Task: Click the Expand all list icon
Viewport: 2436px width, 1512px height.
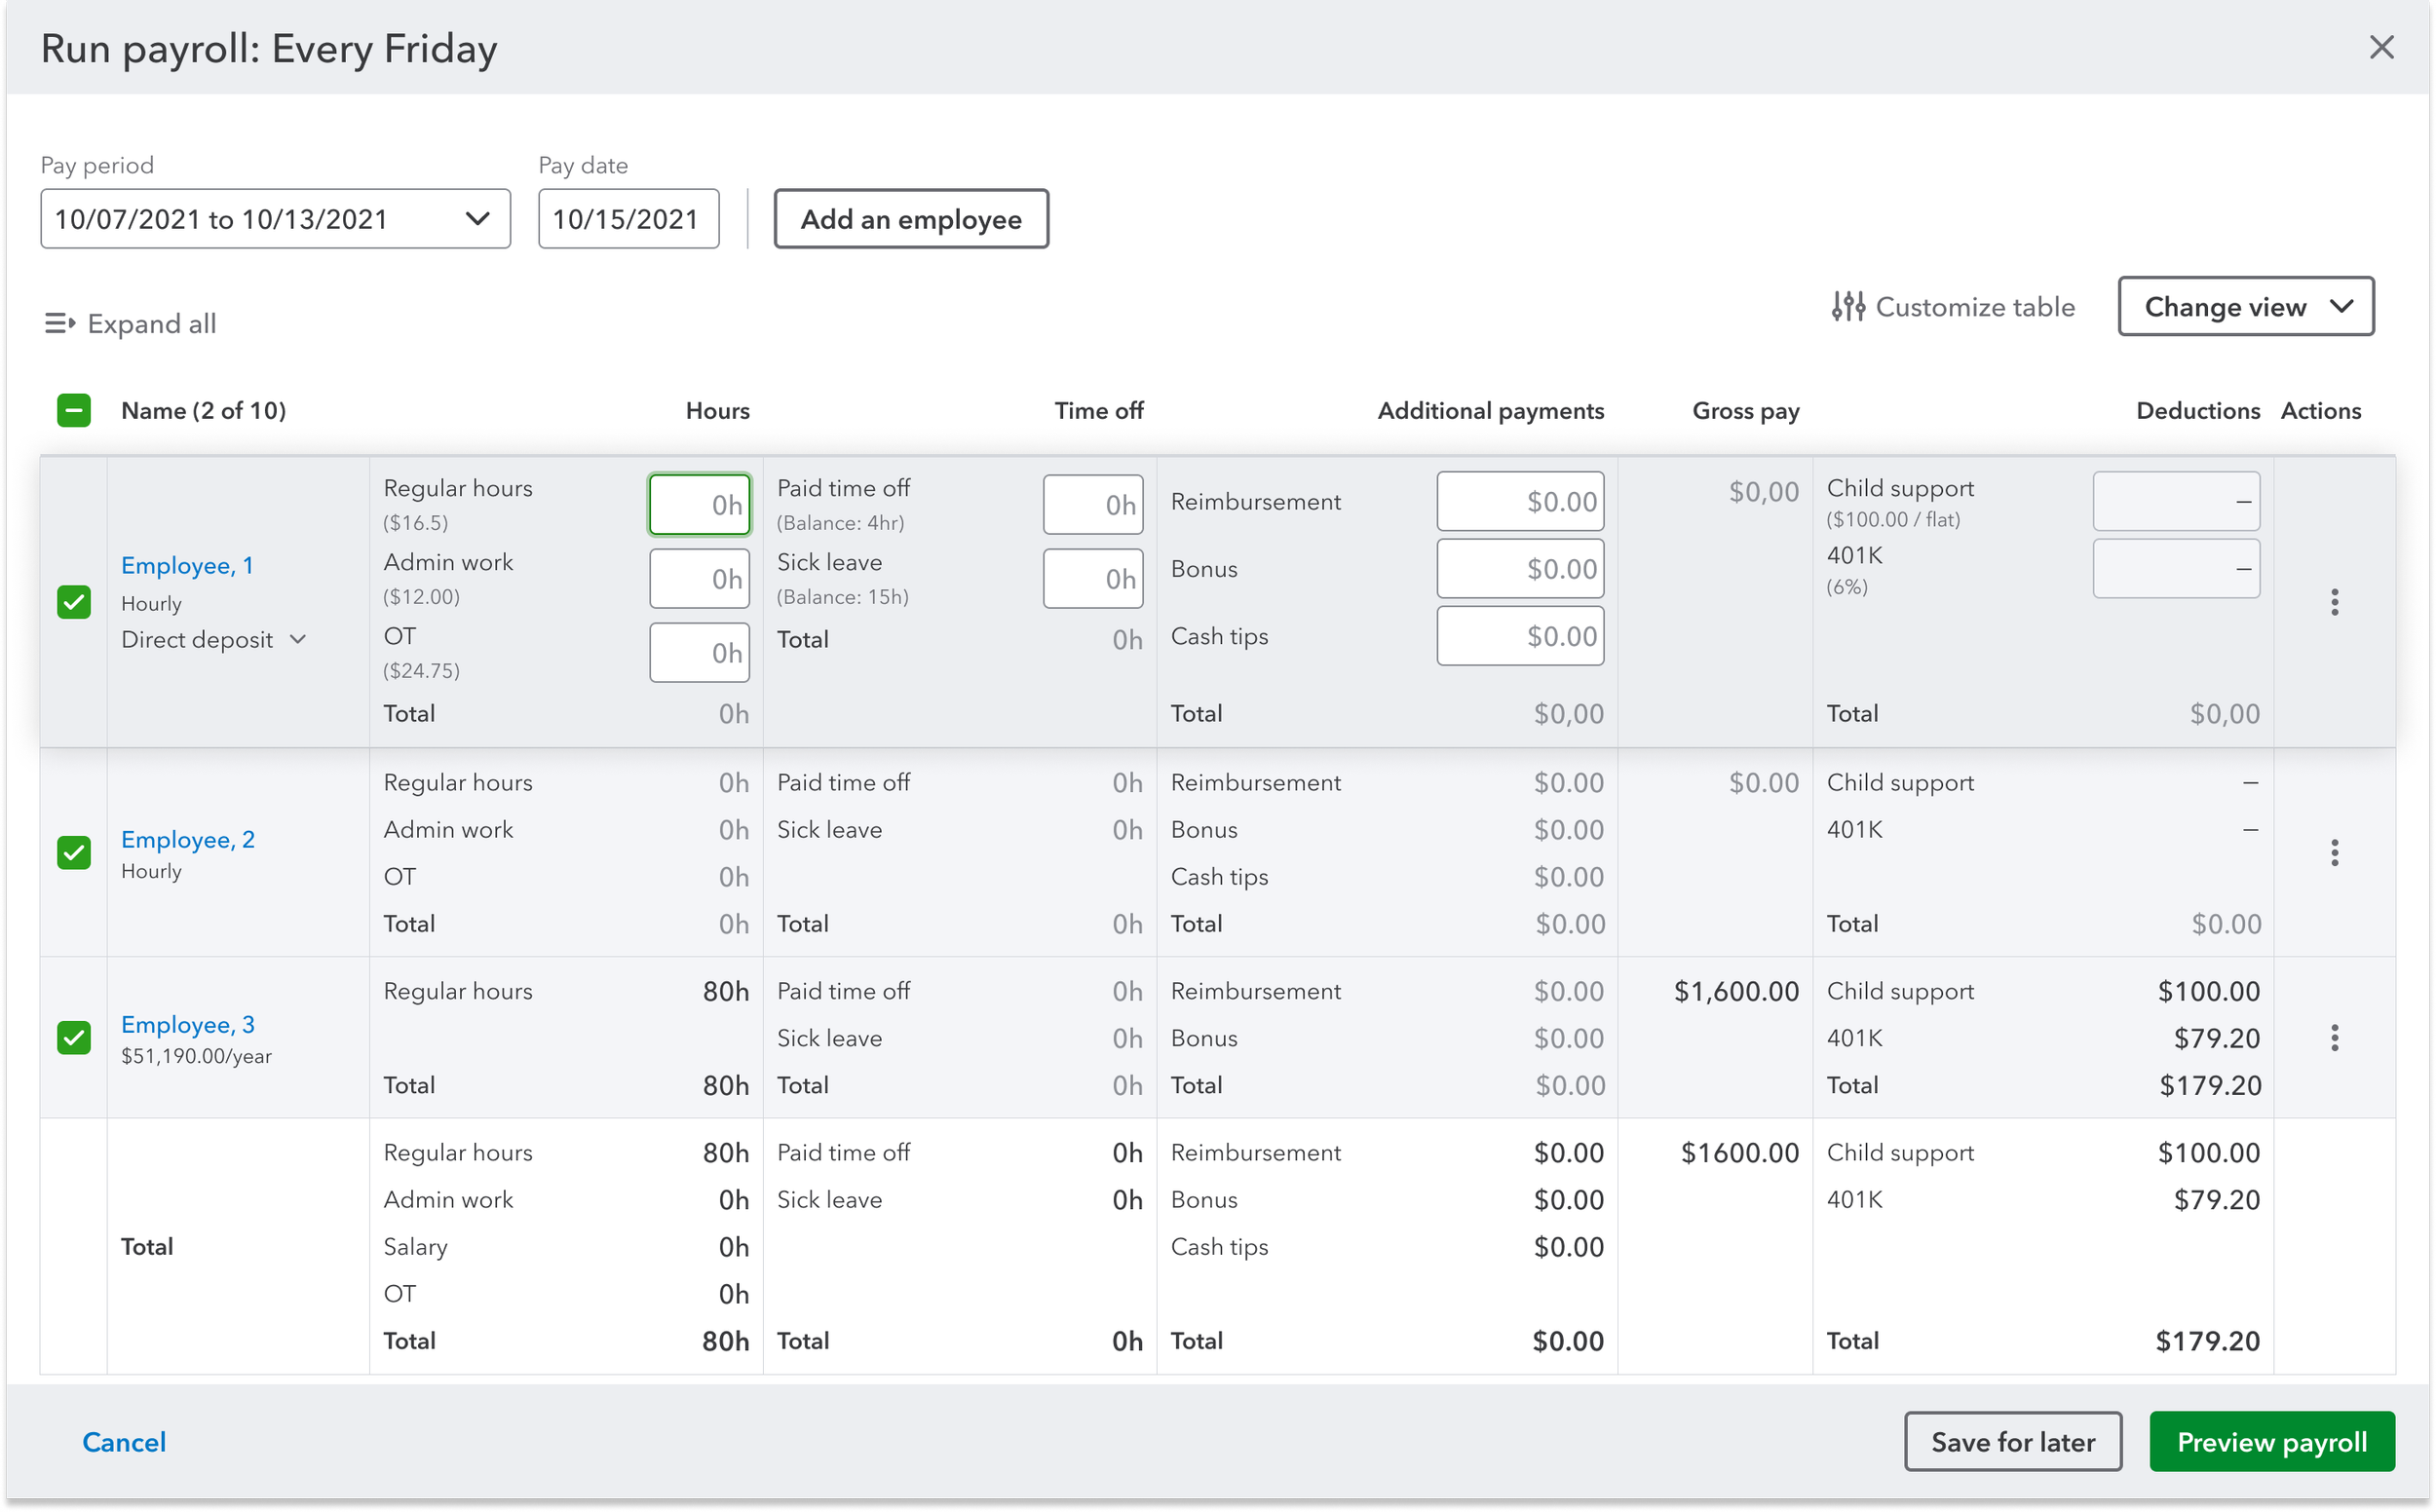Action: pos(60,324)
